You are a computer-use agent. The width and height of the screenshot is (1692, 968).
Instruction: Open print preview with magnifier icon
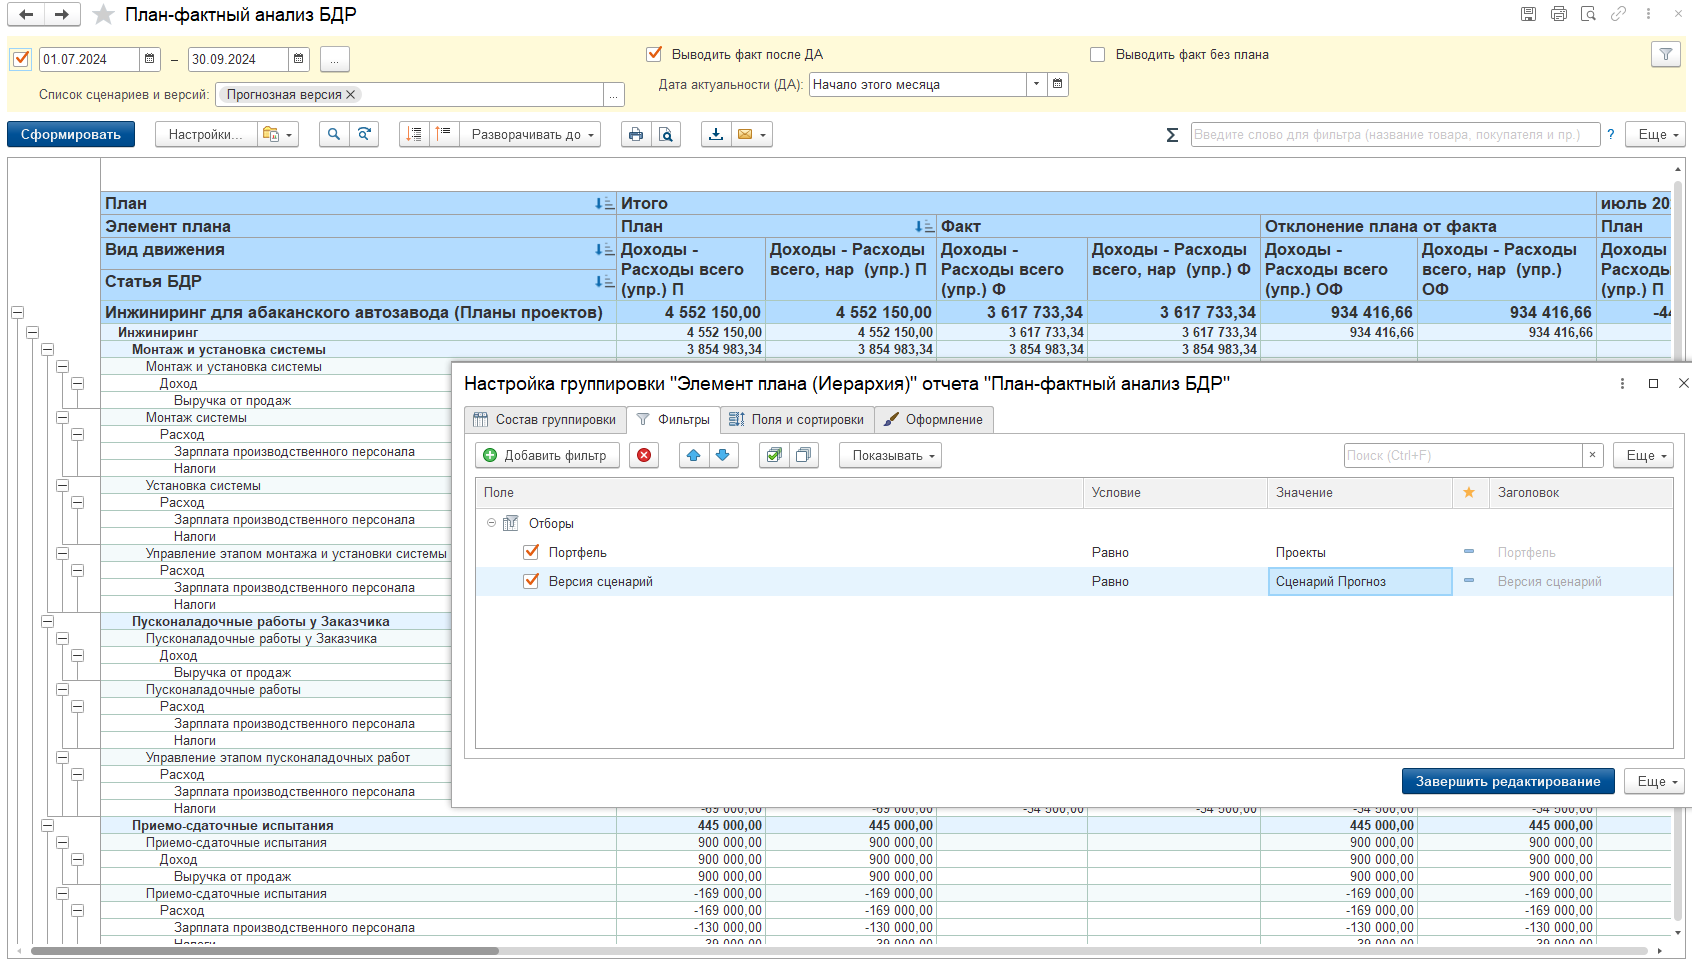click(x=666, y=135)
